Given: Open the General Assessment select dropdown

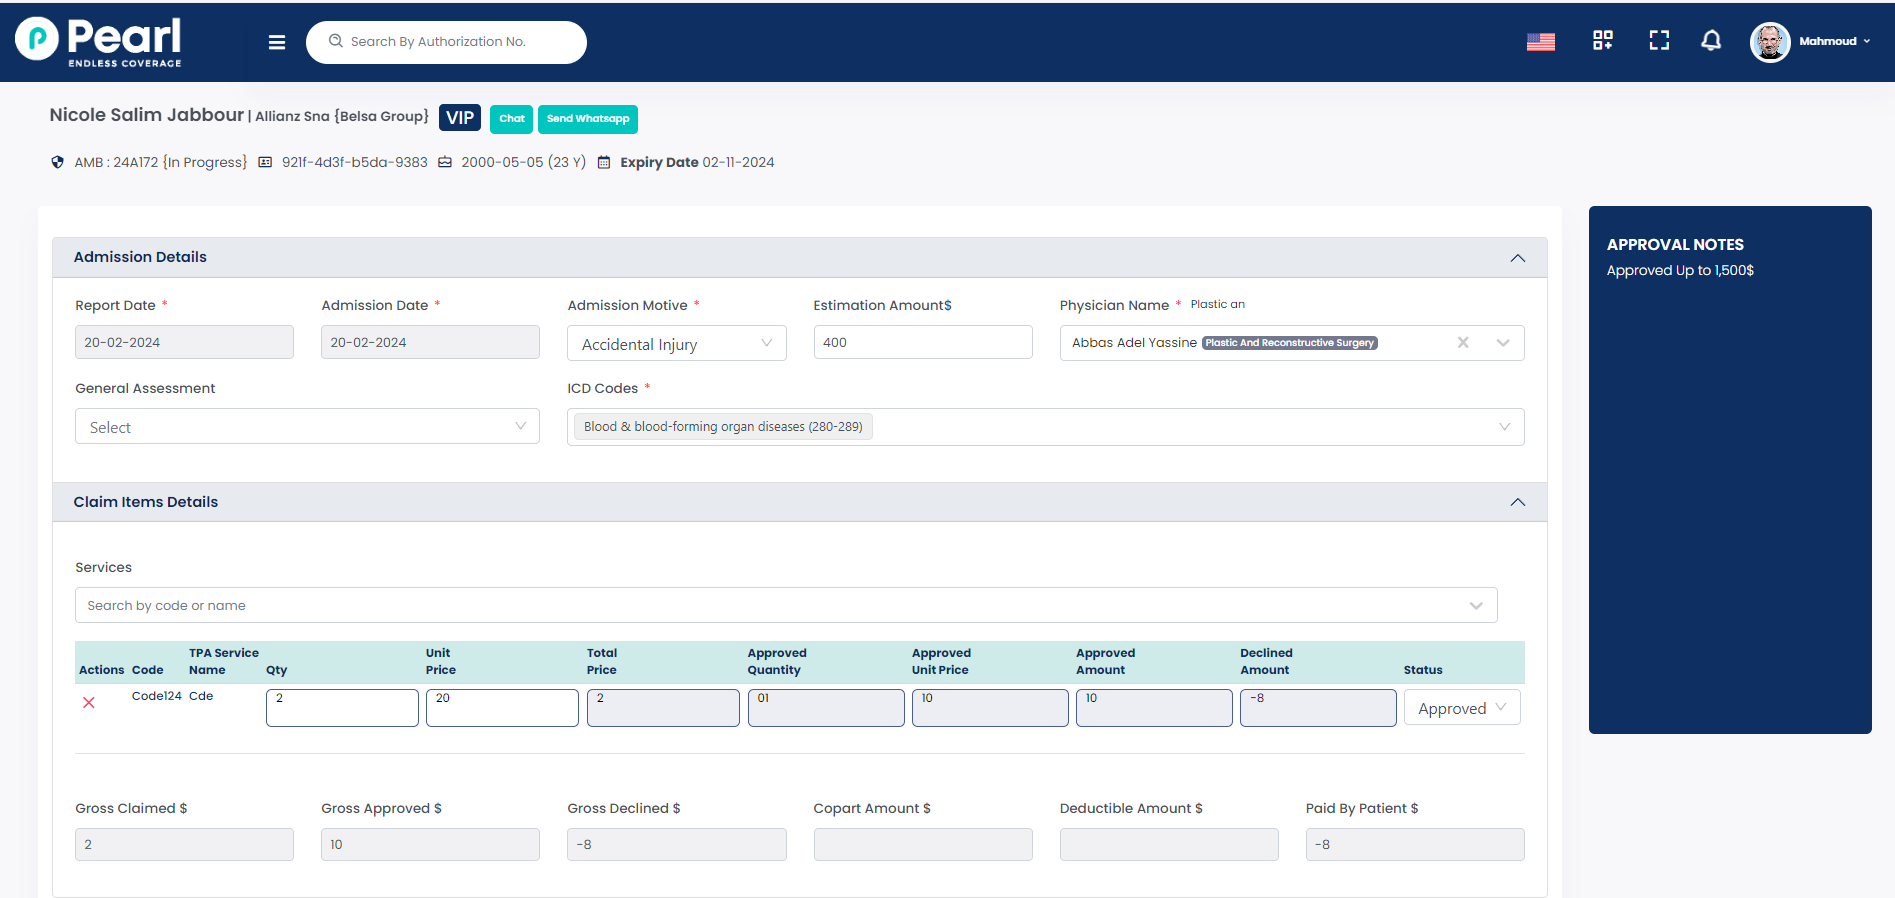Looking at the screenshot, I should pos(307,427).
